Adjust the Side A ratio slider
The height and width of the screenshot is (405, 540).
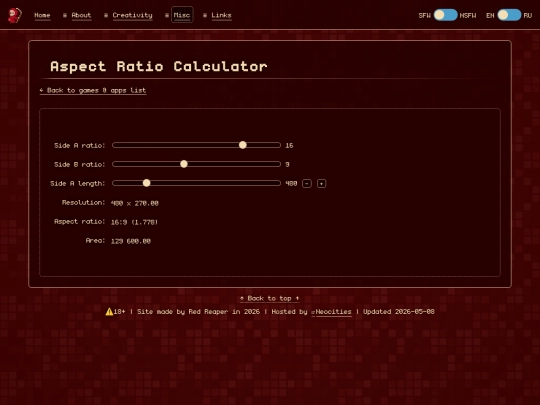click(x=196, y=145)
